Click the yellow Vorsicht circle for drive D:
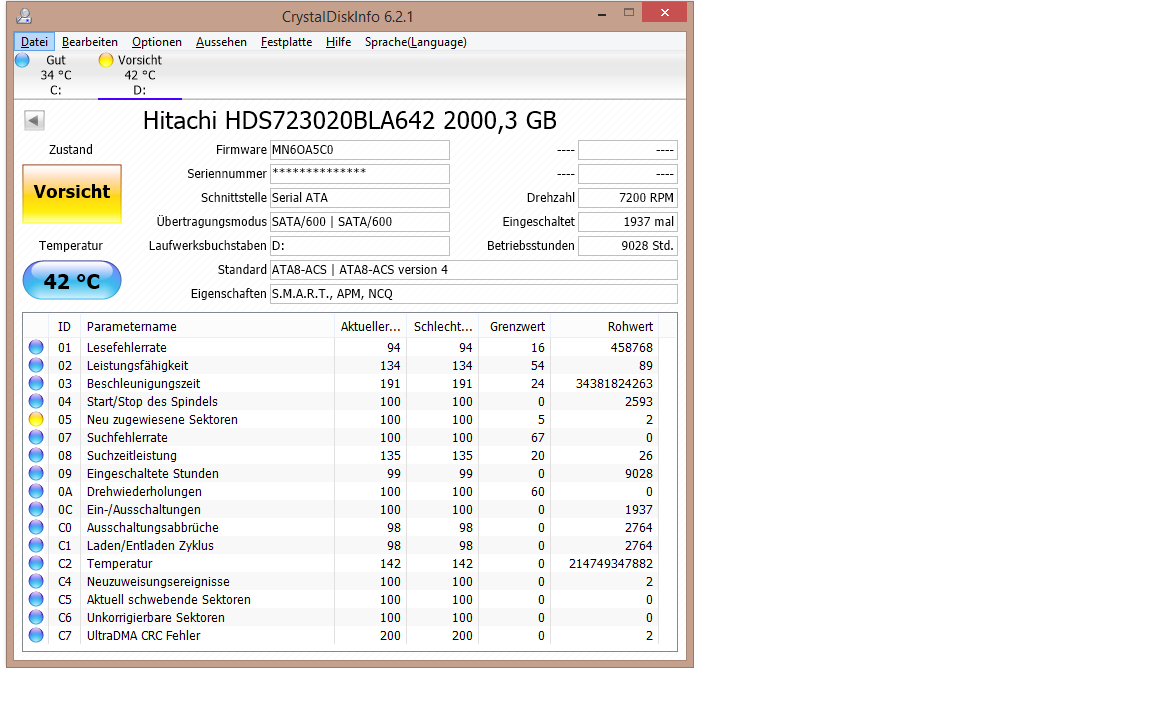1152x720 pixels. click(107, 60)
